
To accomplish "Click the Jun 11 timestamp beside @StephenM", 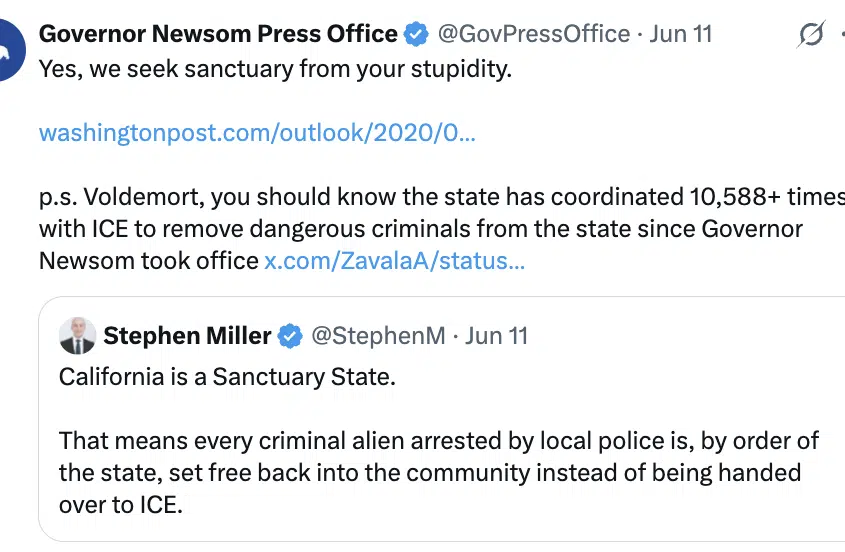I will (496, 336).
